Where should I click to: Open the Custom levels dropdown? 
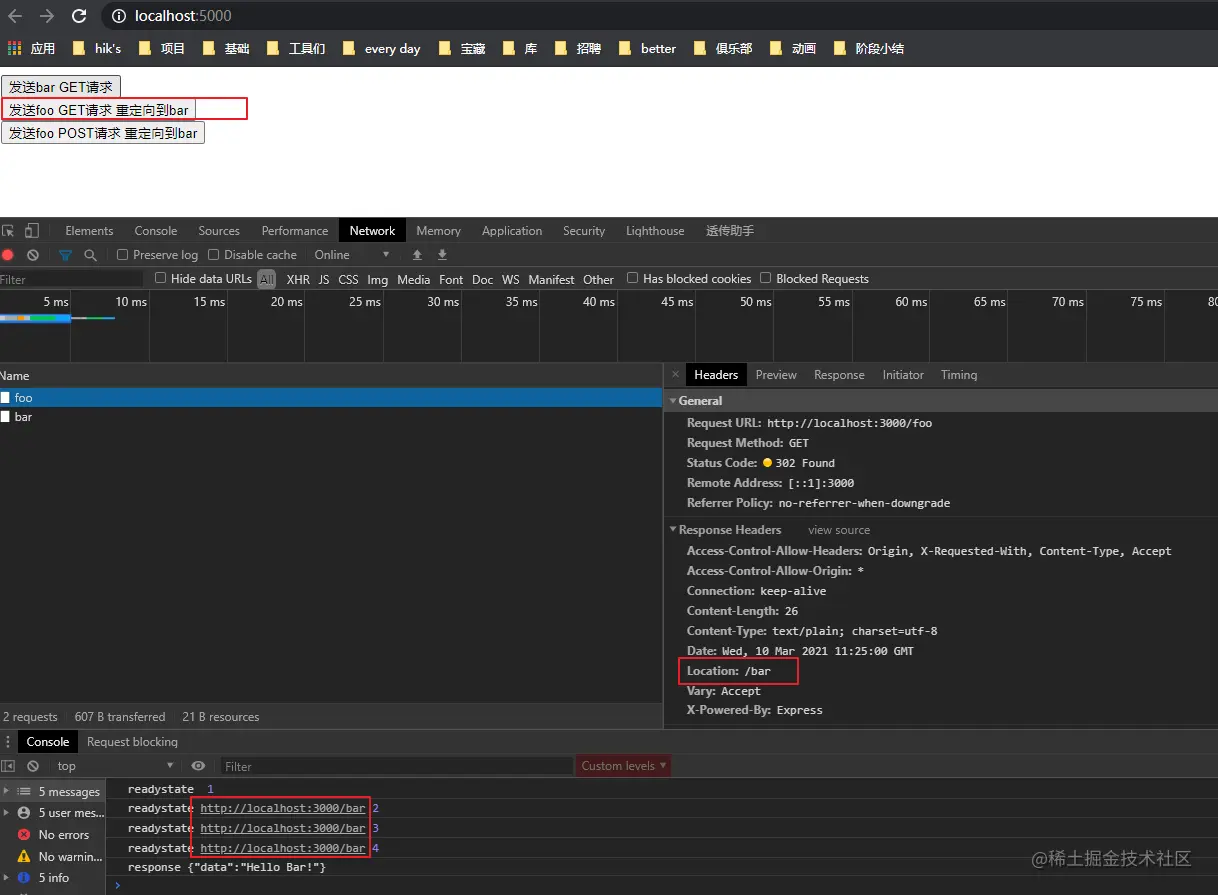624,766
